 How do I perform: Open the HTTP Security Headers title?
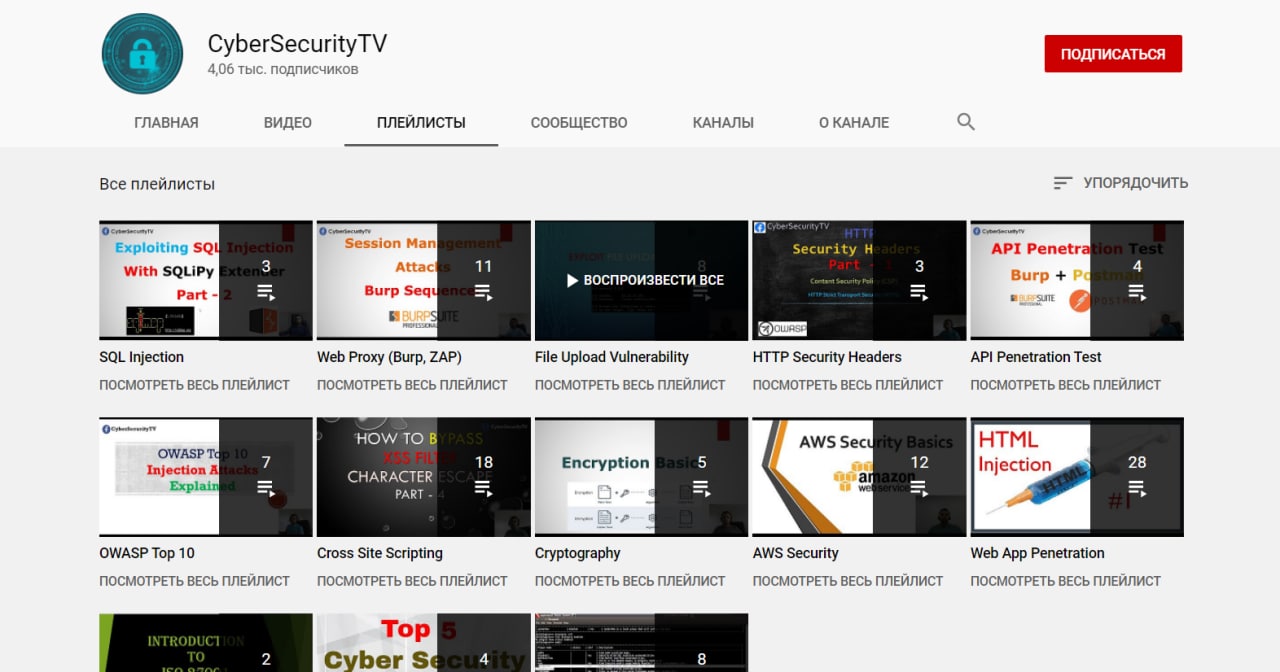(x=827, y=357)
